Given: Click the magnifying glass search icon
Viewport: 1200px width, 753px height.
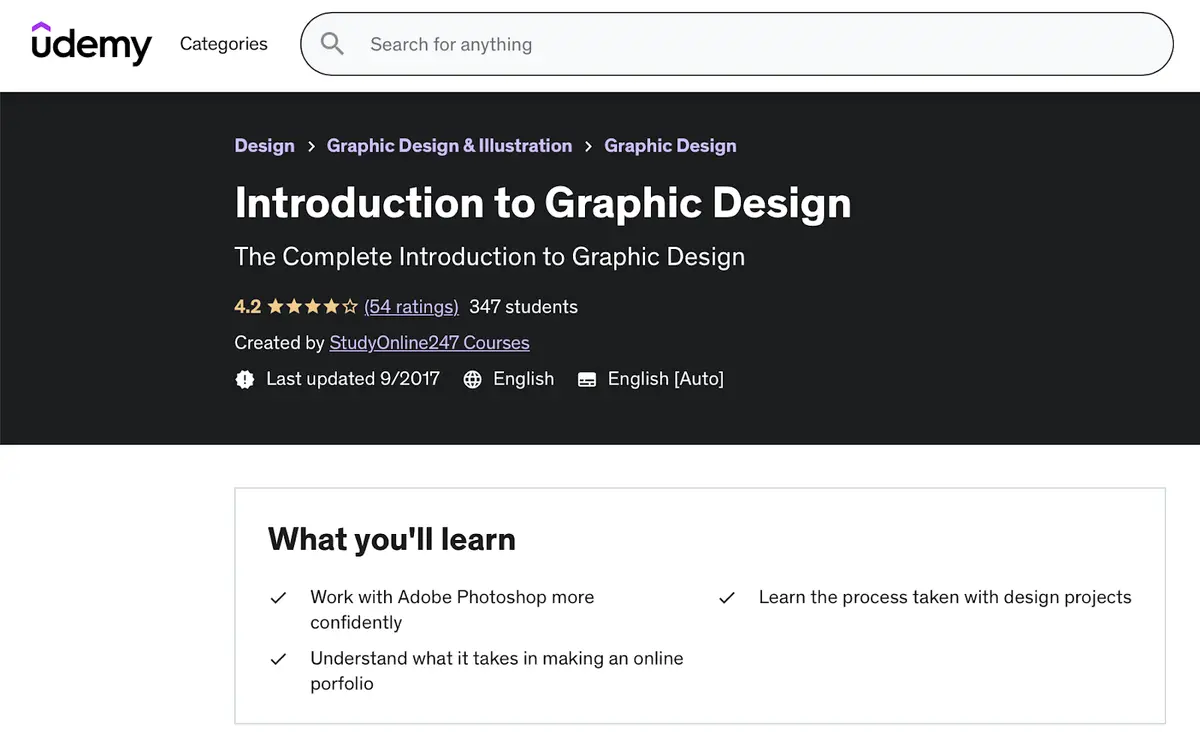Looking at the screenshot, I should [331, 44].
